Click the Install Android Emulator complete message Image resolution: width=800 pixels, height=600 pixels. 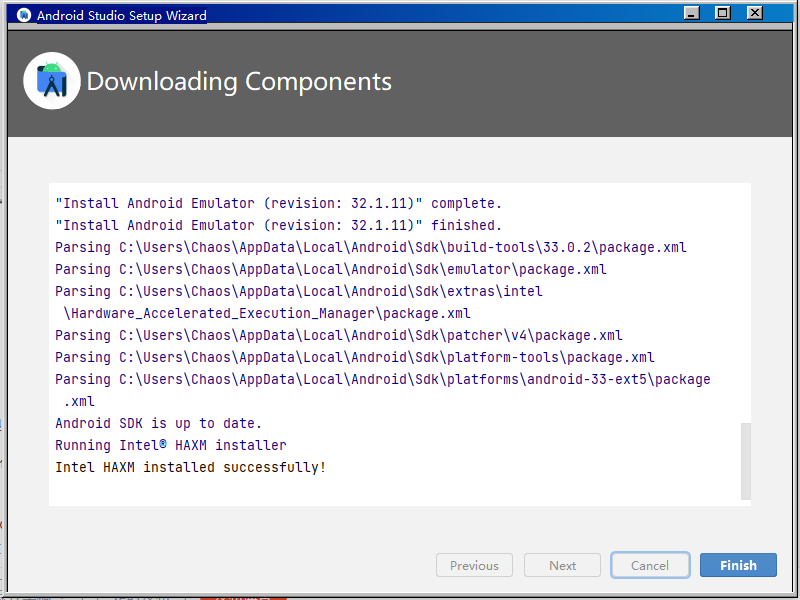pos(278,203)
